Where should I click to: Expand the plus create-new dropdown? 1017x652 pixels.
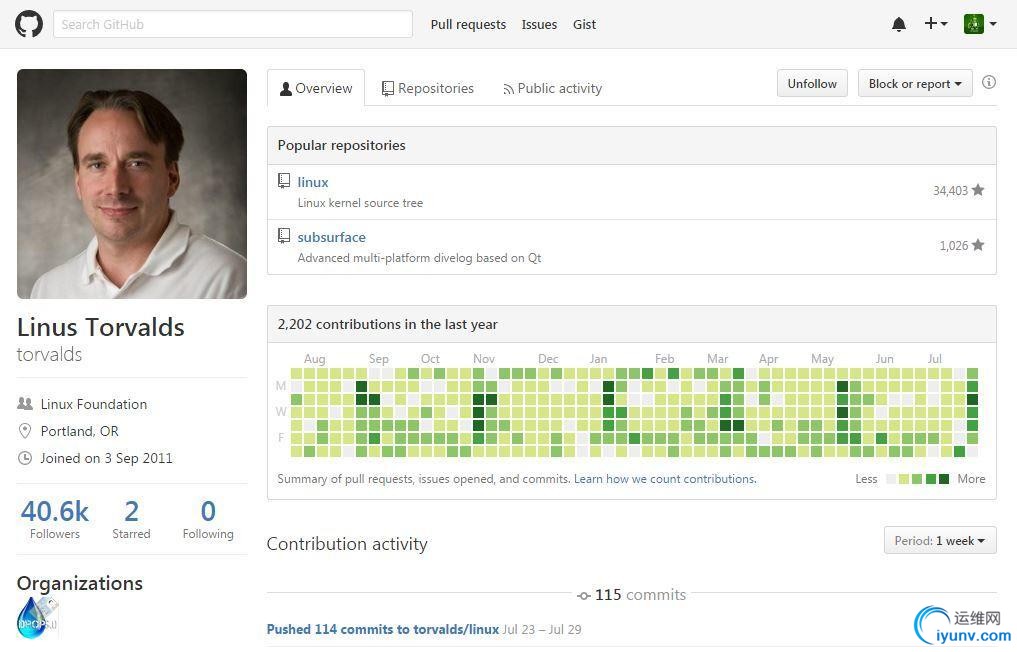click(x=935, y=24)
